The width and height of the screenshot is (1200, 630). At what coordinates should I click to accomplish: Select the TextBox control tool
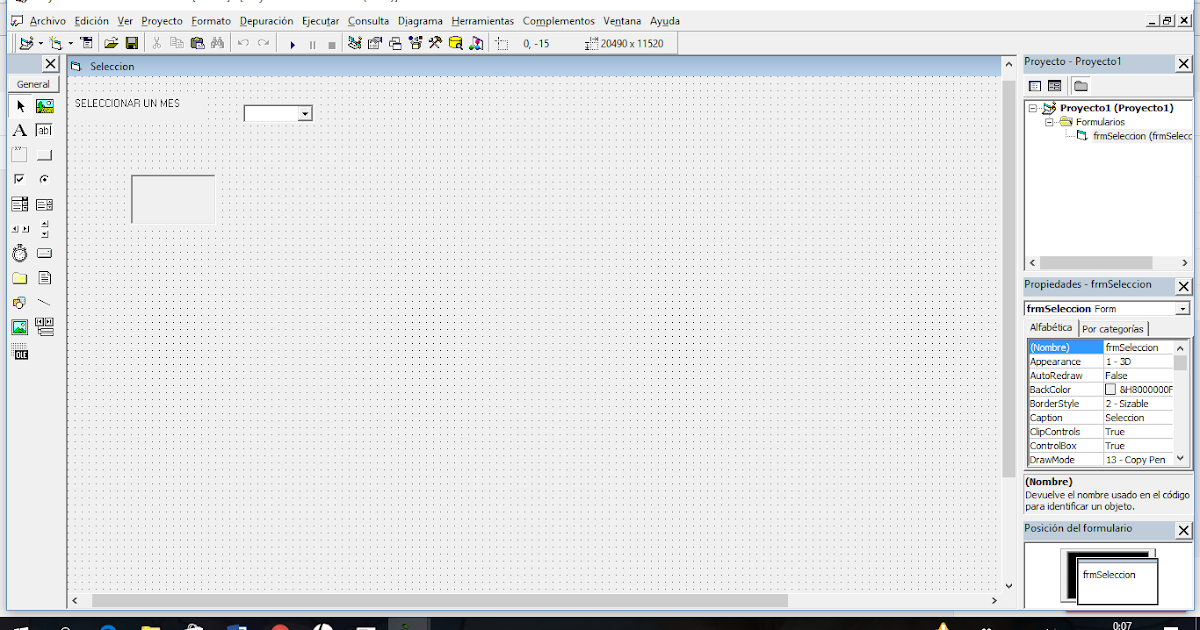[x=45, y=129]
